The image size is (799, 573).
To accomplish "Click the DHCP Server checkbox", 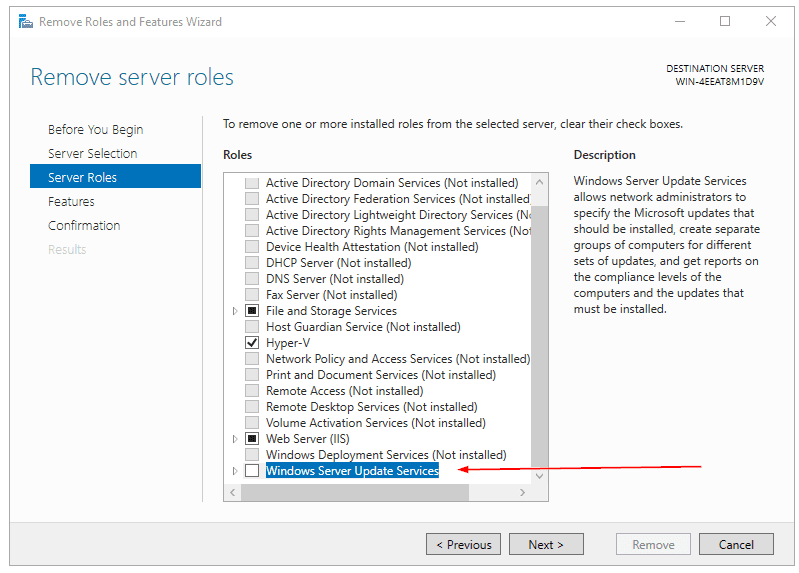I will pos(252,263).
